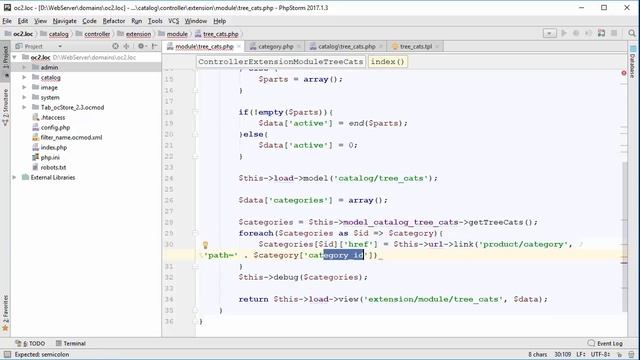Screen dimensions: 640x360
Task: Click the UTF-8 encoding selector in the status bar
Action: (600, 355)
